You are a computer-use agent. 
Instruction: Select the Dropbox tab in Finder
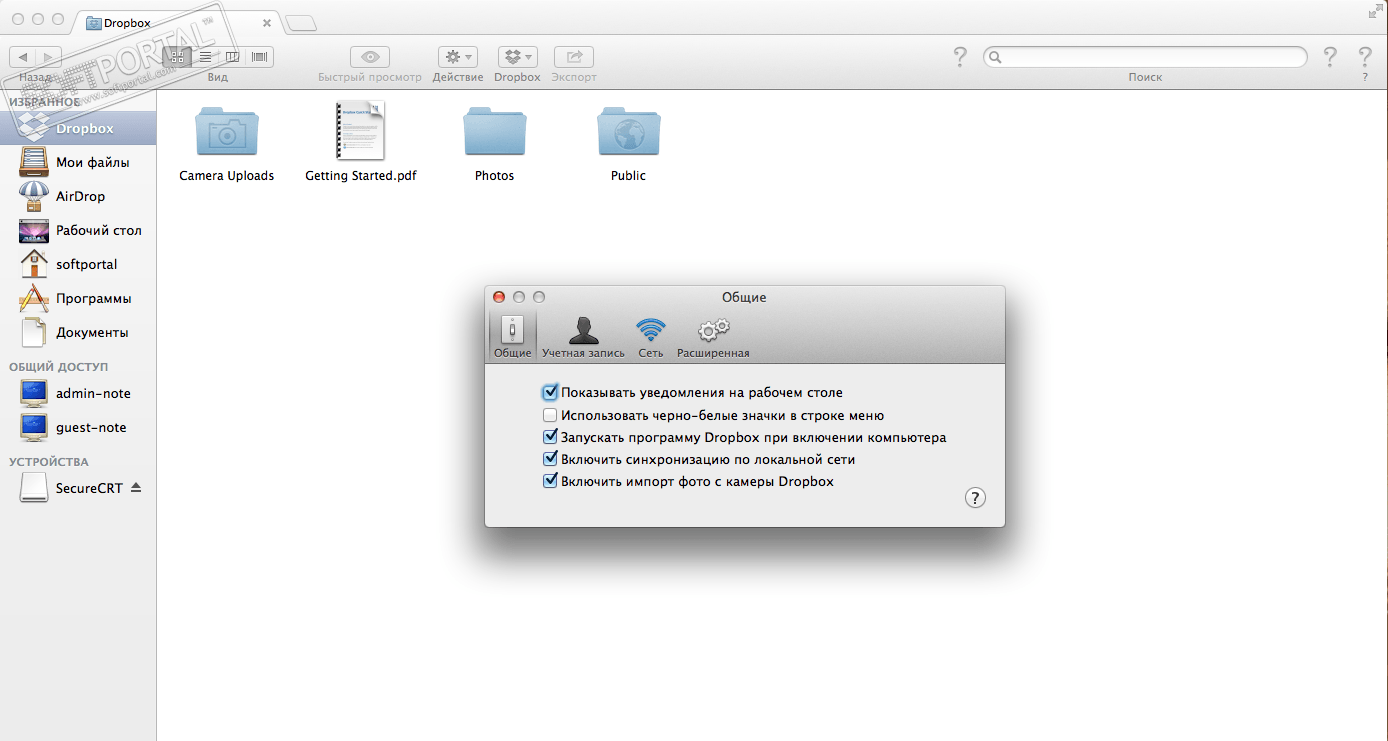pyautogui.click(x=178, y=22)
